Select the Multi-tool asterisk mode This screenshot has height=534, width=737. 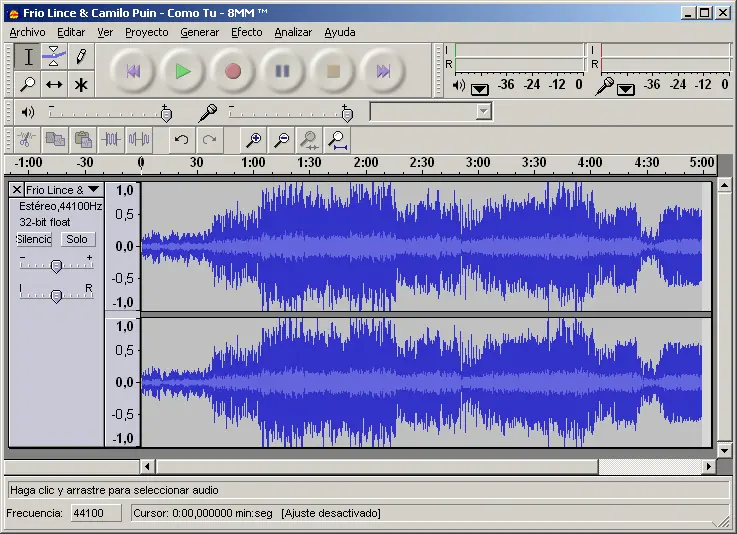tap(81, 84)
